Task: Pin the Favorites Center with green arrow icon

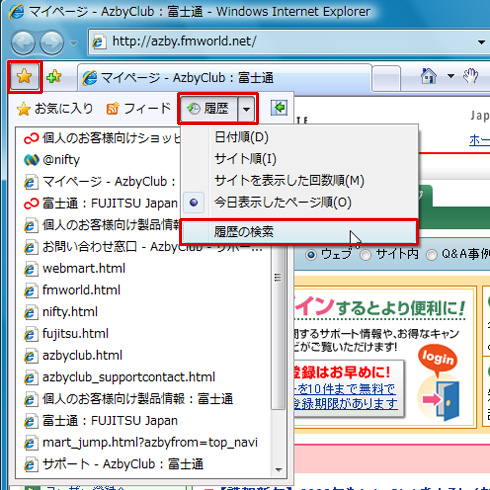Action: pyautogui.click(x=279, y=108)
